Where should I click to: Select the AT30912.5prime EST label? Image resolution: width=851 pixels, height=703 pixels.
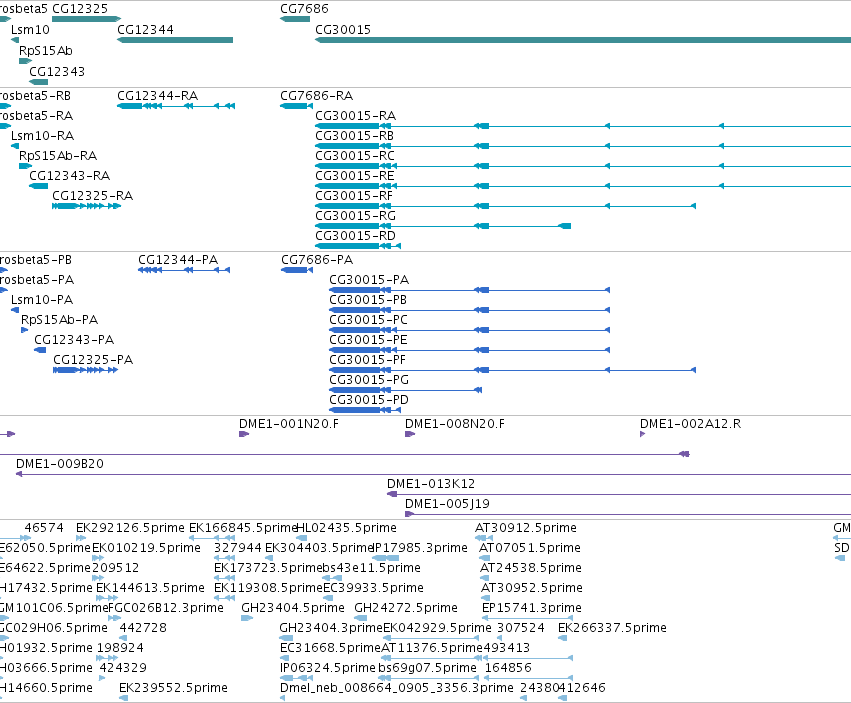[526, 528]
